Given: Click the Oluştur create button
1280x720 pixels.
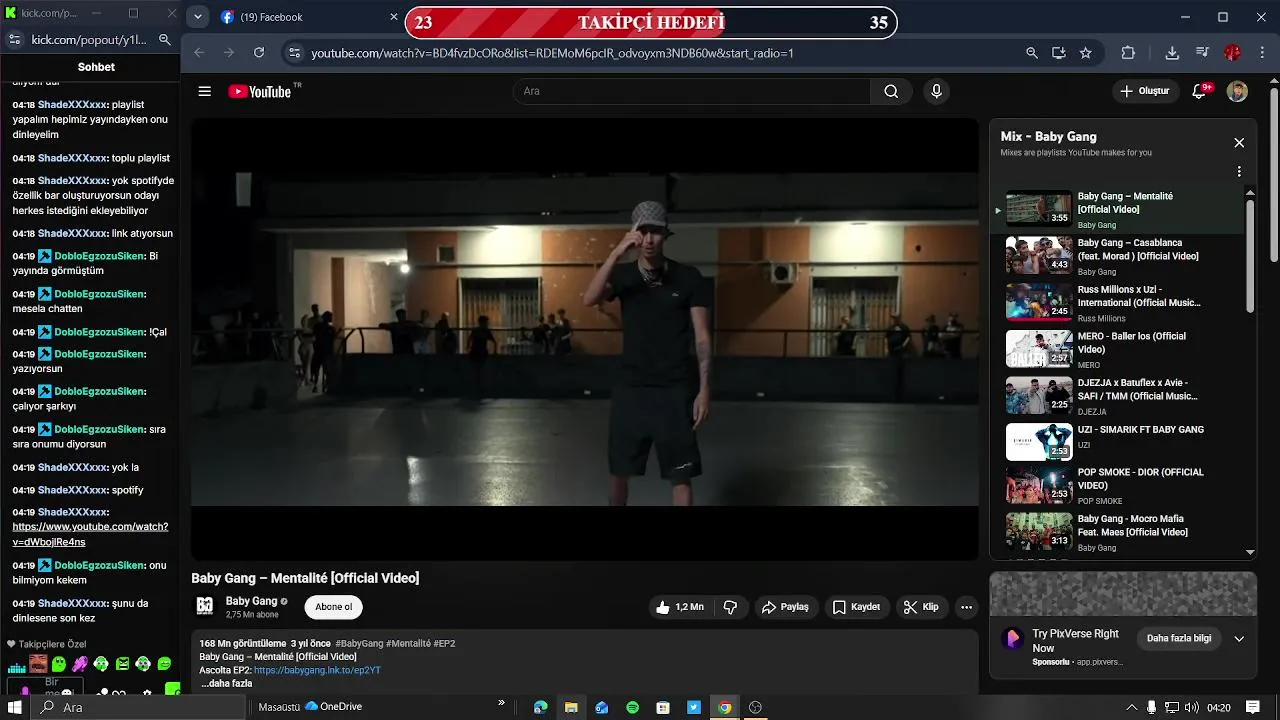Looking at the screenshot, I should click(x=1144, y=91).
